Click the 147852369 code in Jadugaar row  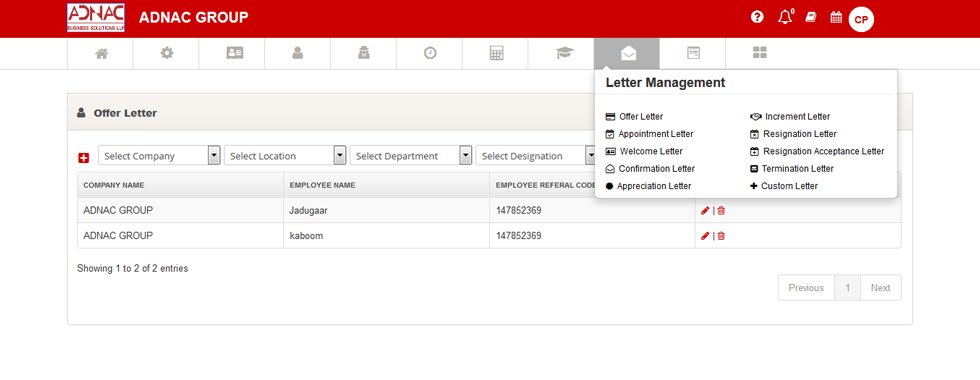518,211
